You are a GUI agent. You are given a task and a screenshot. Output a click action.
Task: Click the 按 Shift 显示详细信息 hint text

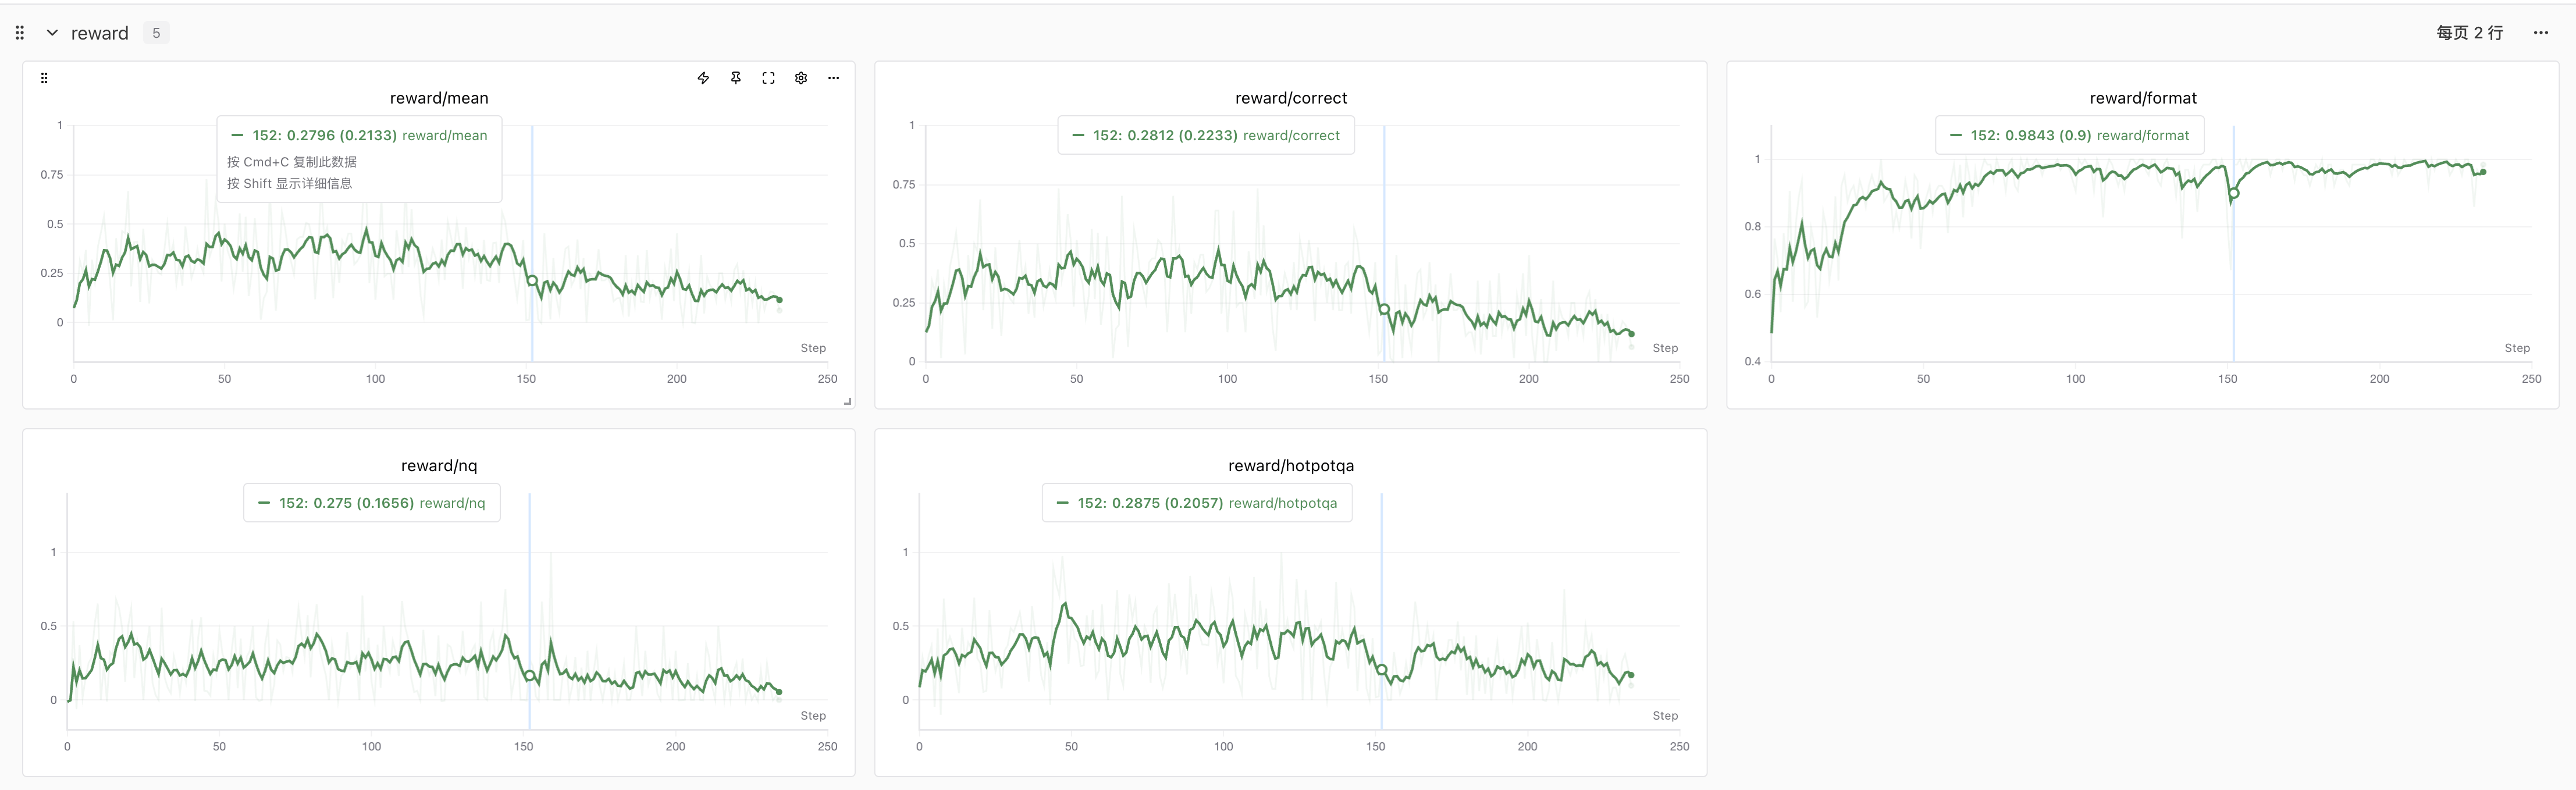pyautogui.click(x=290, y=184)
